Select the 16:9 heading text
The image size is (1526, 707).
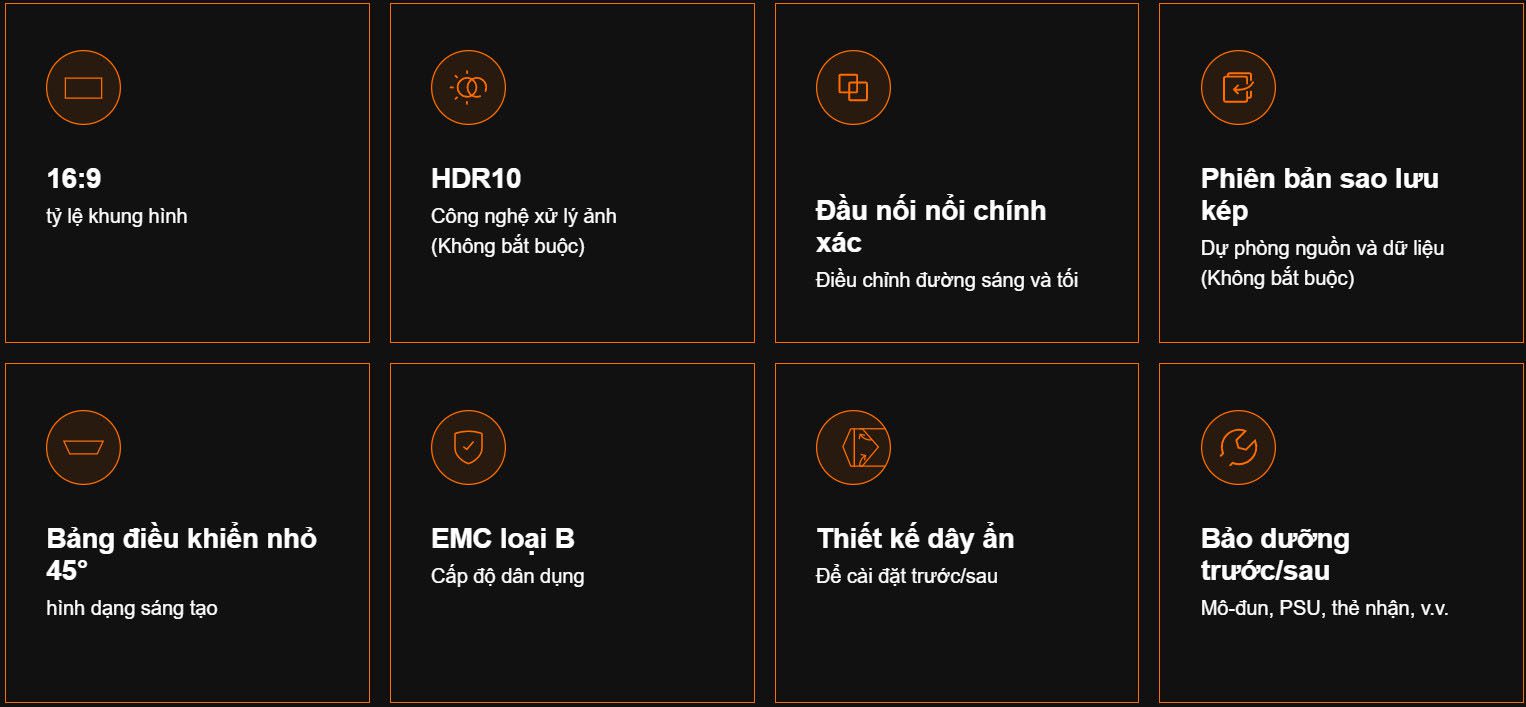coord(74,179)
